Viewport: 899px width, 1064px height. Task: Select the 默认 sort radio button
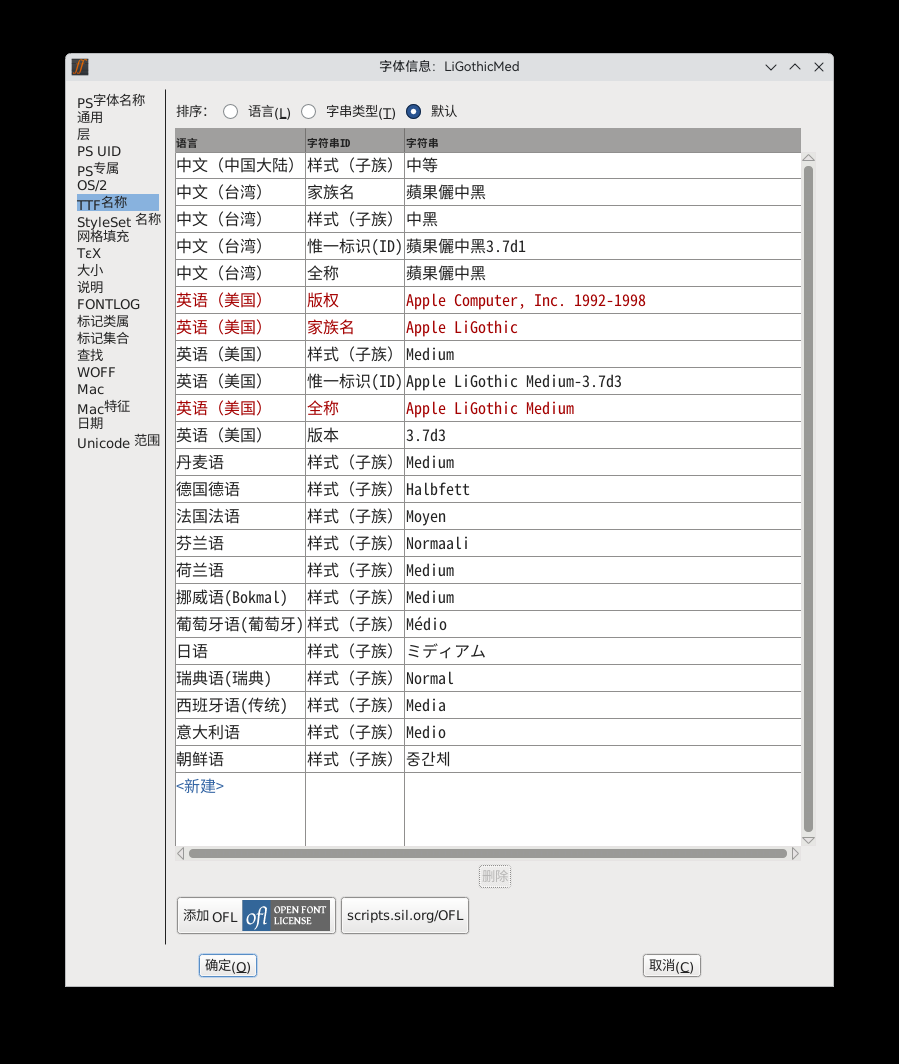[413, 111]
